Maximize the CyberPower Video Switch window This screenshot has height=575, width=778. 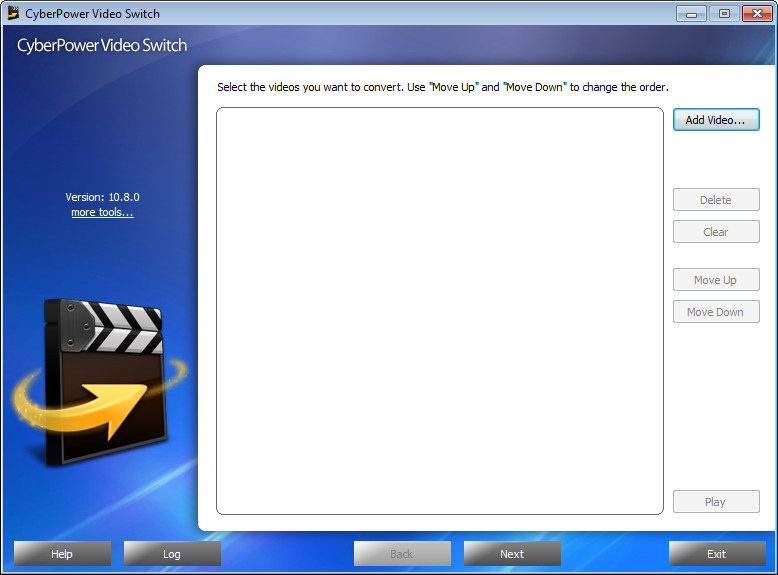coord(724,13)
